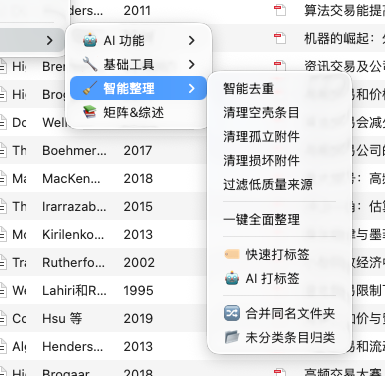Click title 机器的崛起 in list
The width and height of the screenshot is (385, 376).
point(344,38)
